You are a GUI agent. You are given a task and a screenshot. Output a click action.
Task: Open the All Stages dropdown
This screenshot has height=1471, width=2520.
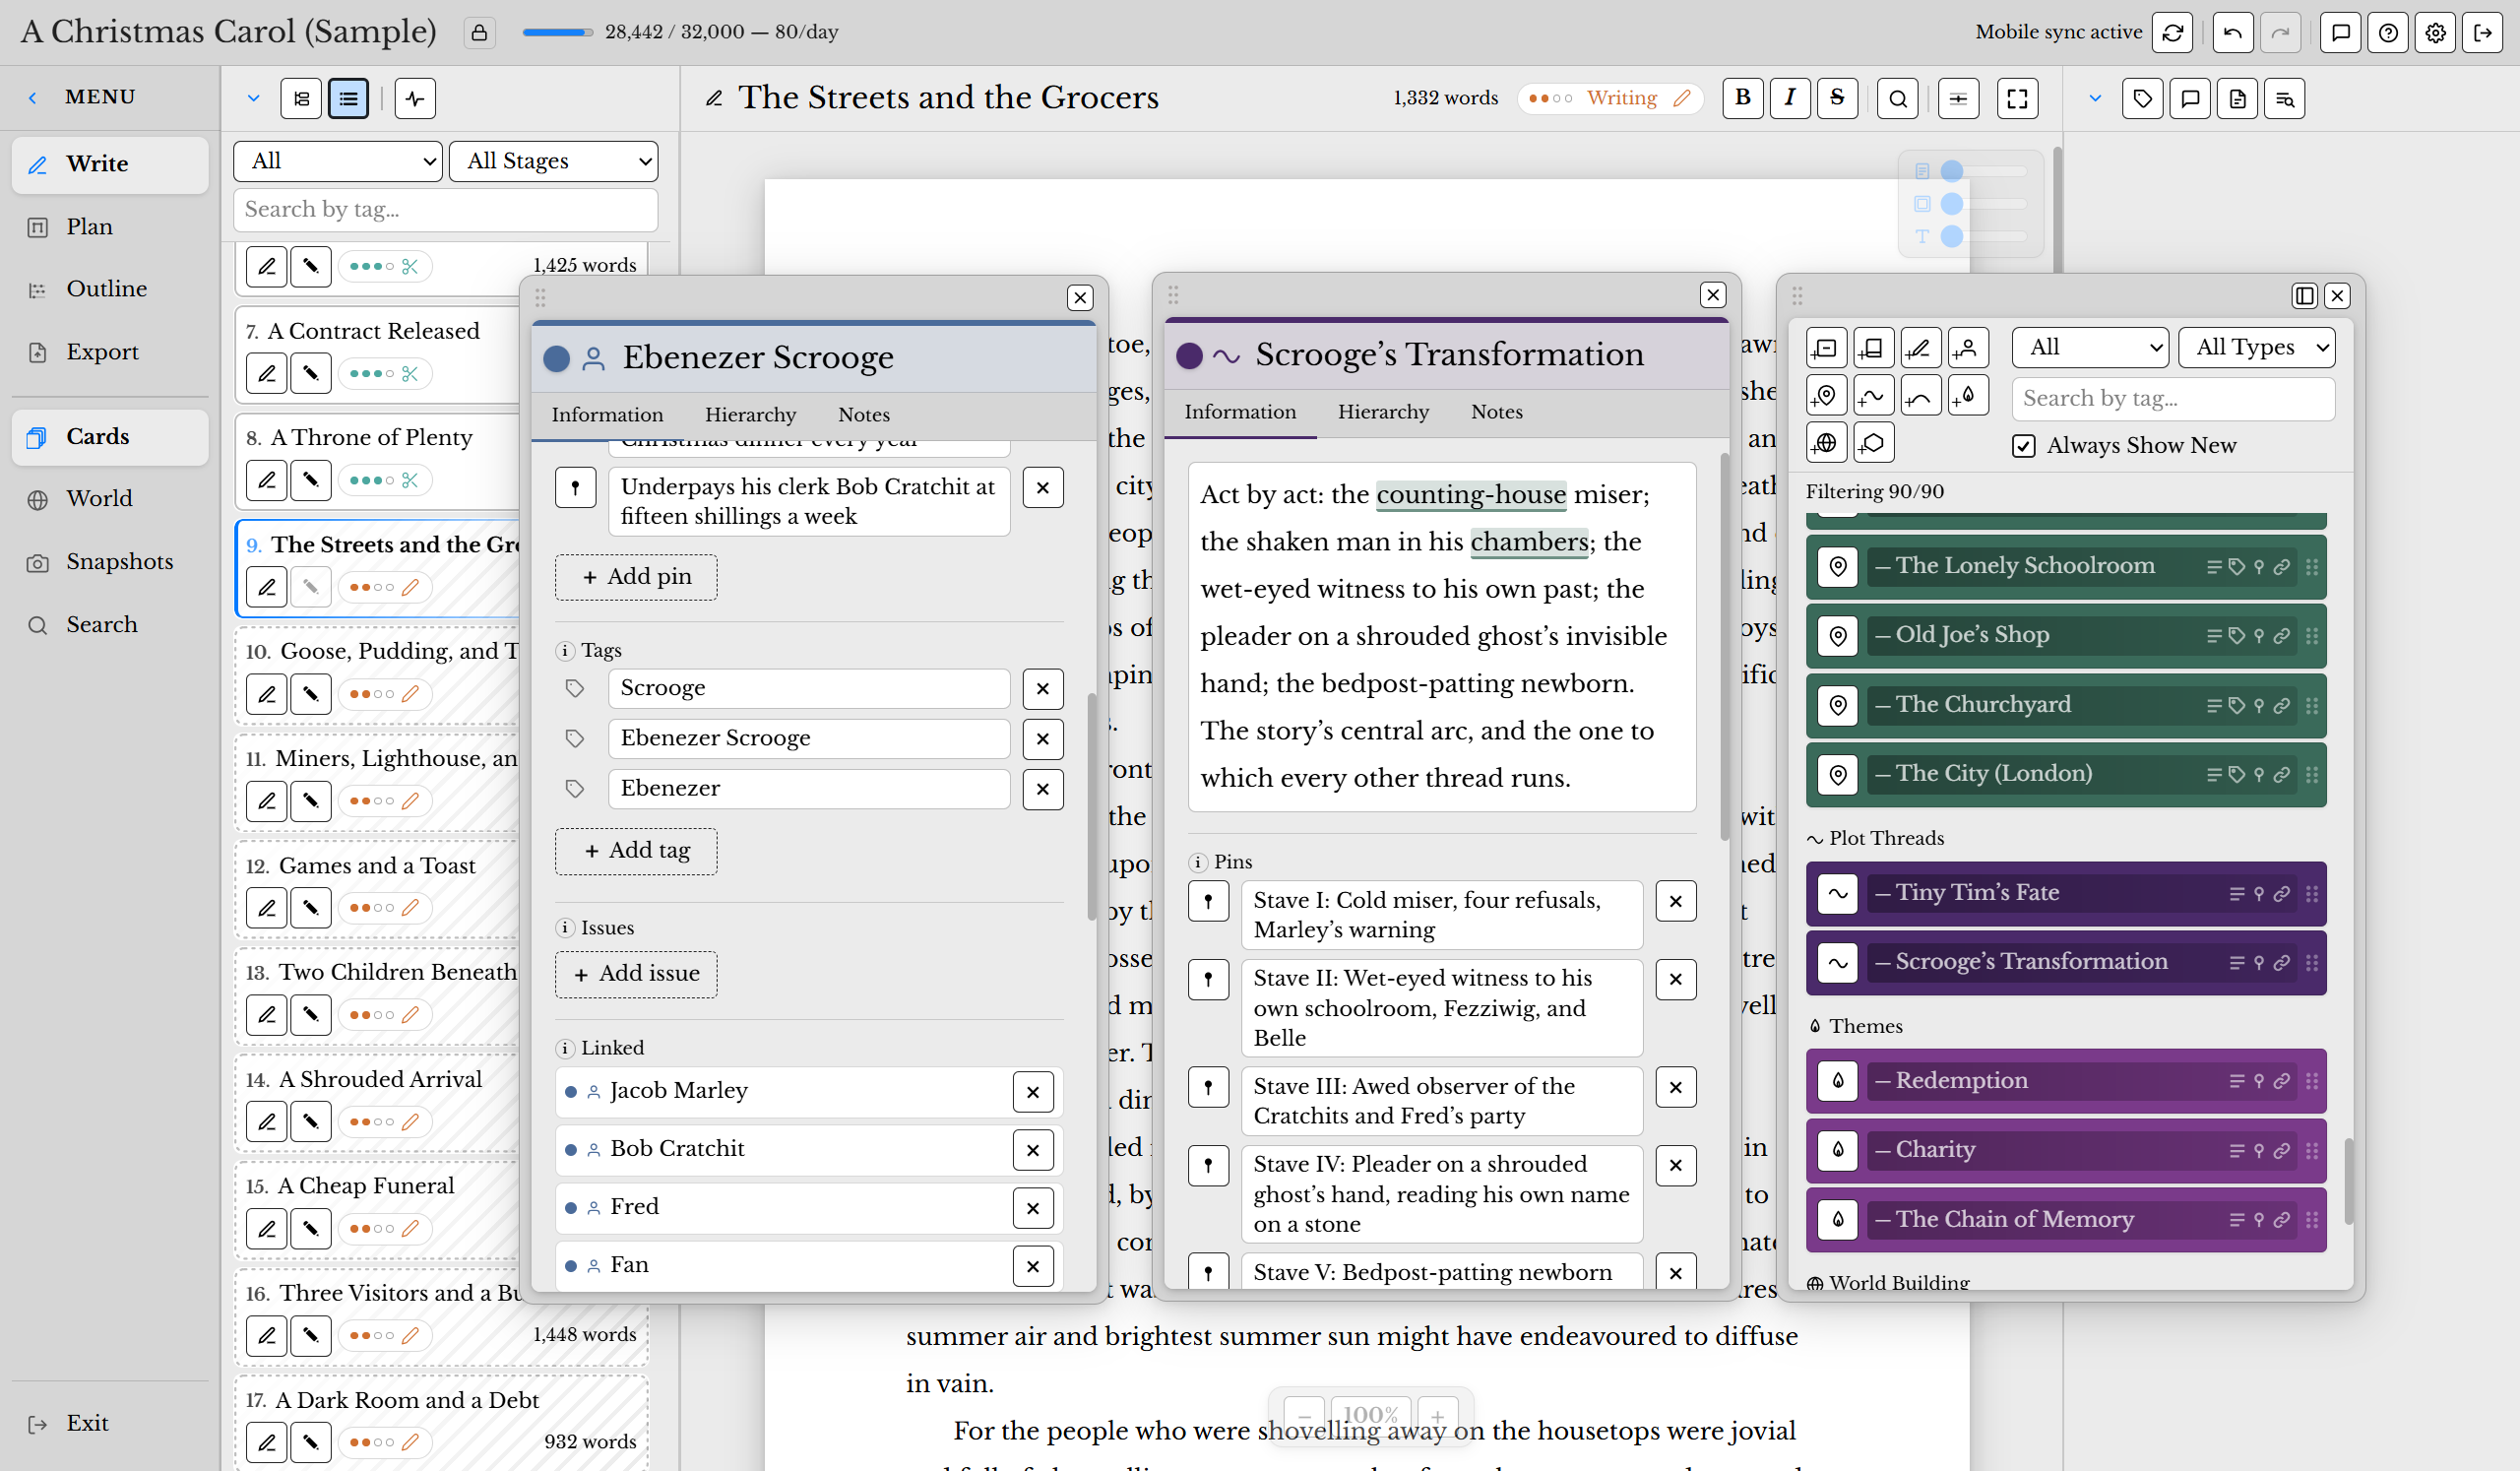point(554,161)
